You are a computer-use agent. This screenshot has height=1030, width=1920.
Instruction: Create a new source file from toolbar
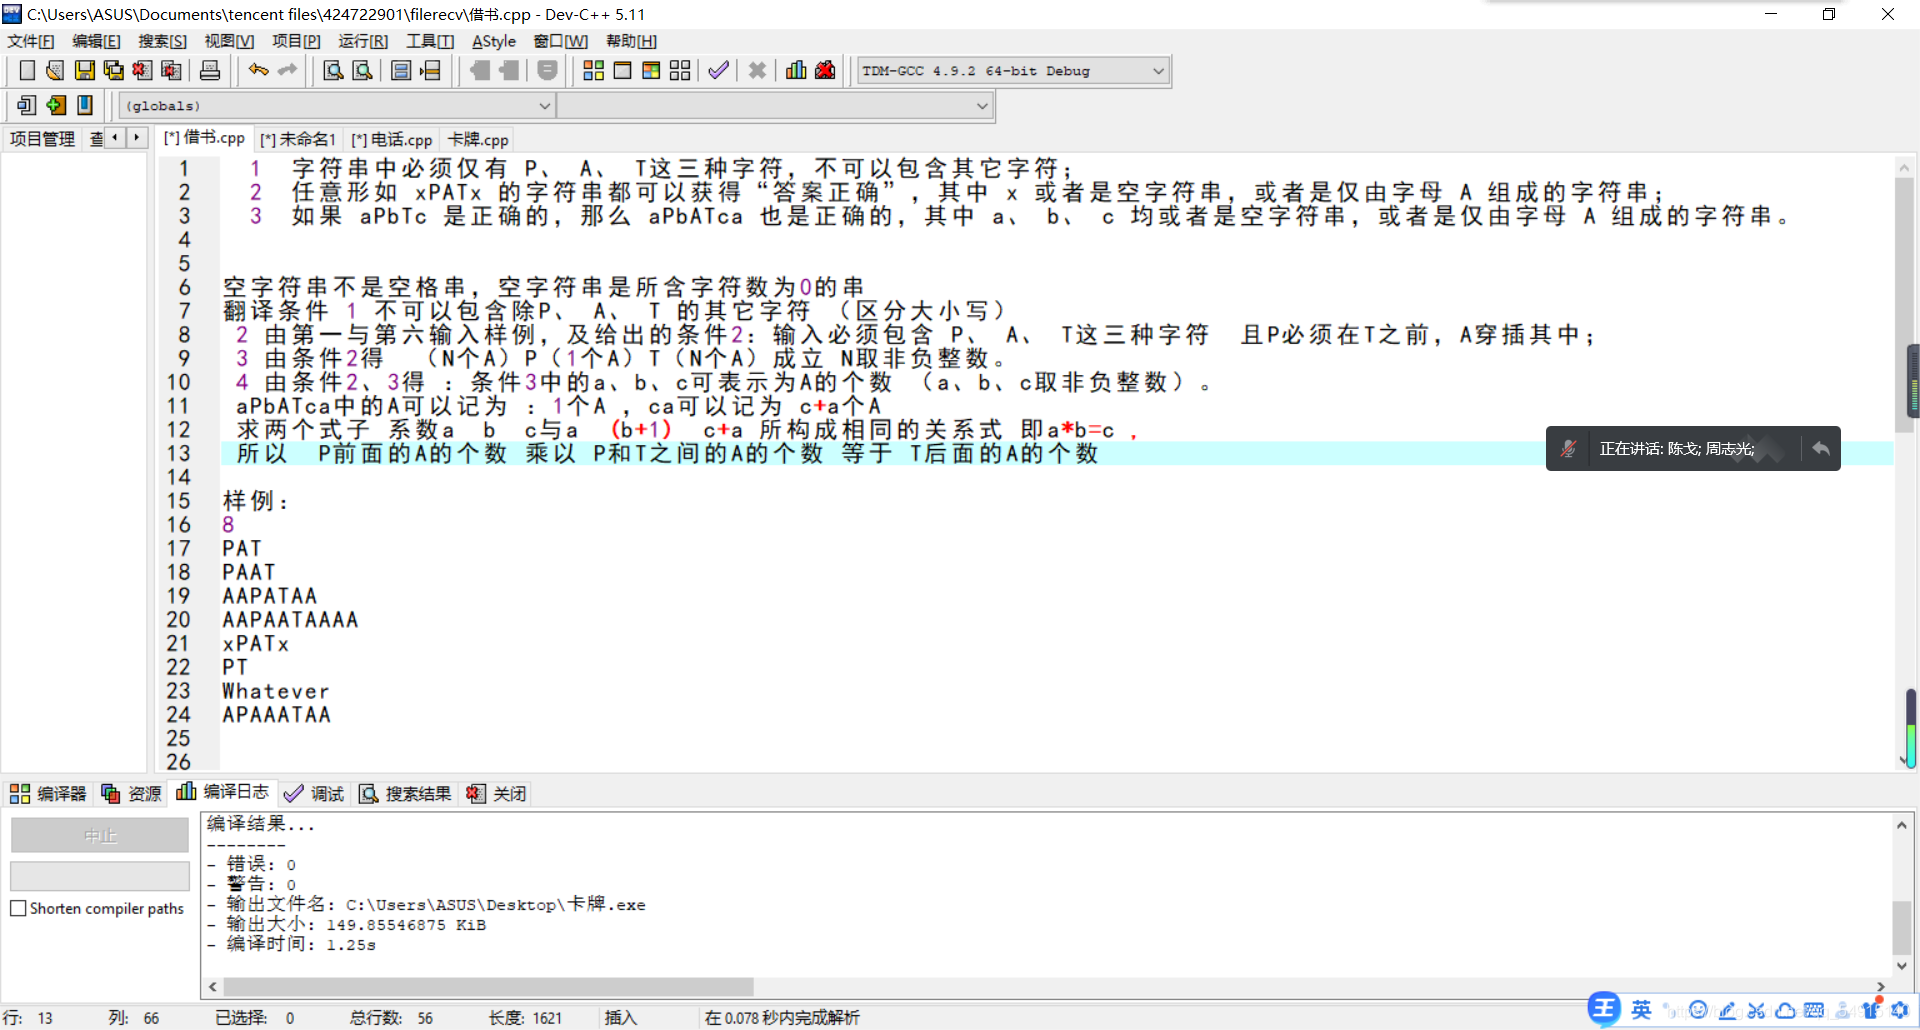(x=27, y=70)
